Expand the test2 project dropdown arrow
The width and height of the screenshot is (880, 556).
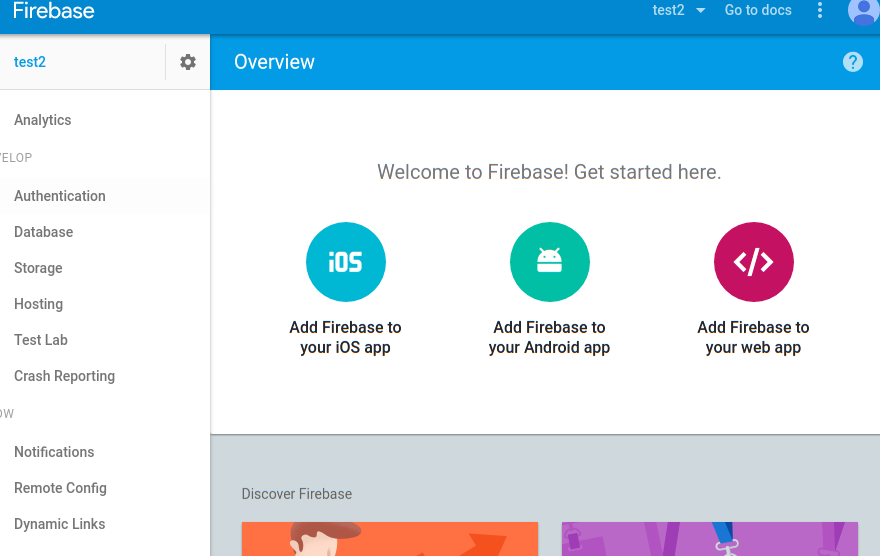point(700,11)
